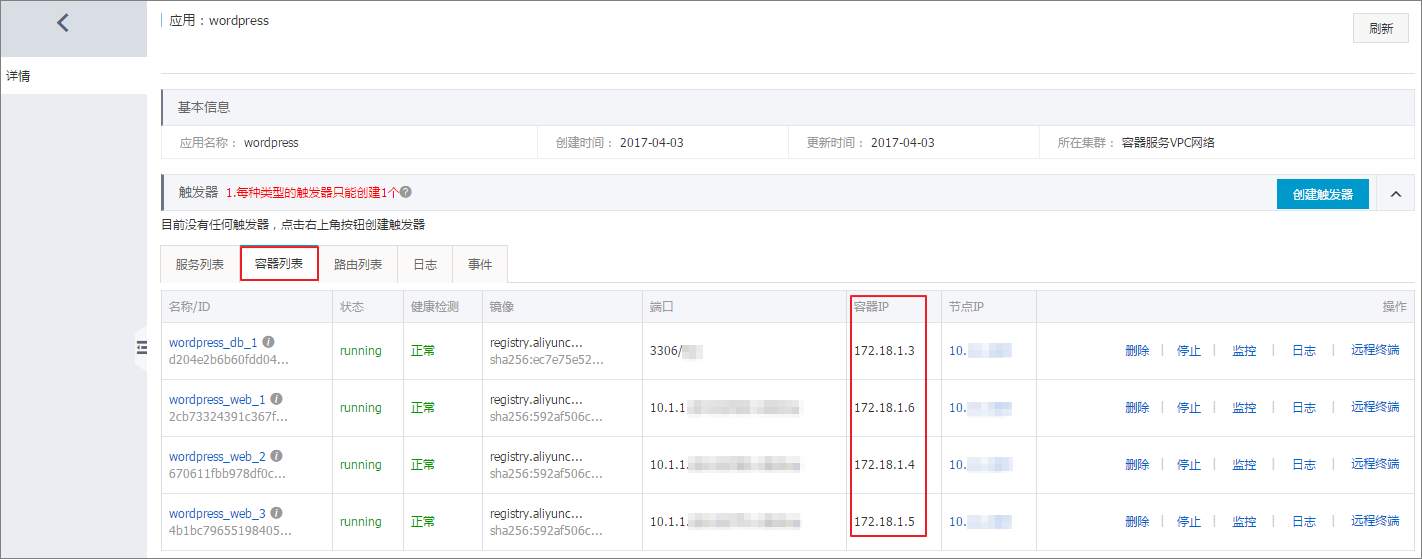The height and width of the screenshot is (559, 1422).
Task: Click 日志 for wordpress_db_1 row
Action: pyautogui.click(x=1304, y=350)
